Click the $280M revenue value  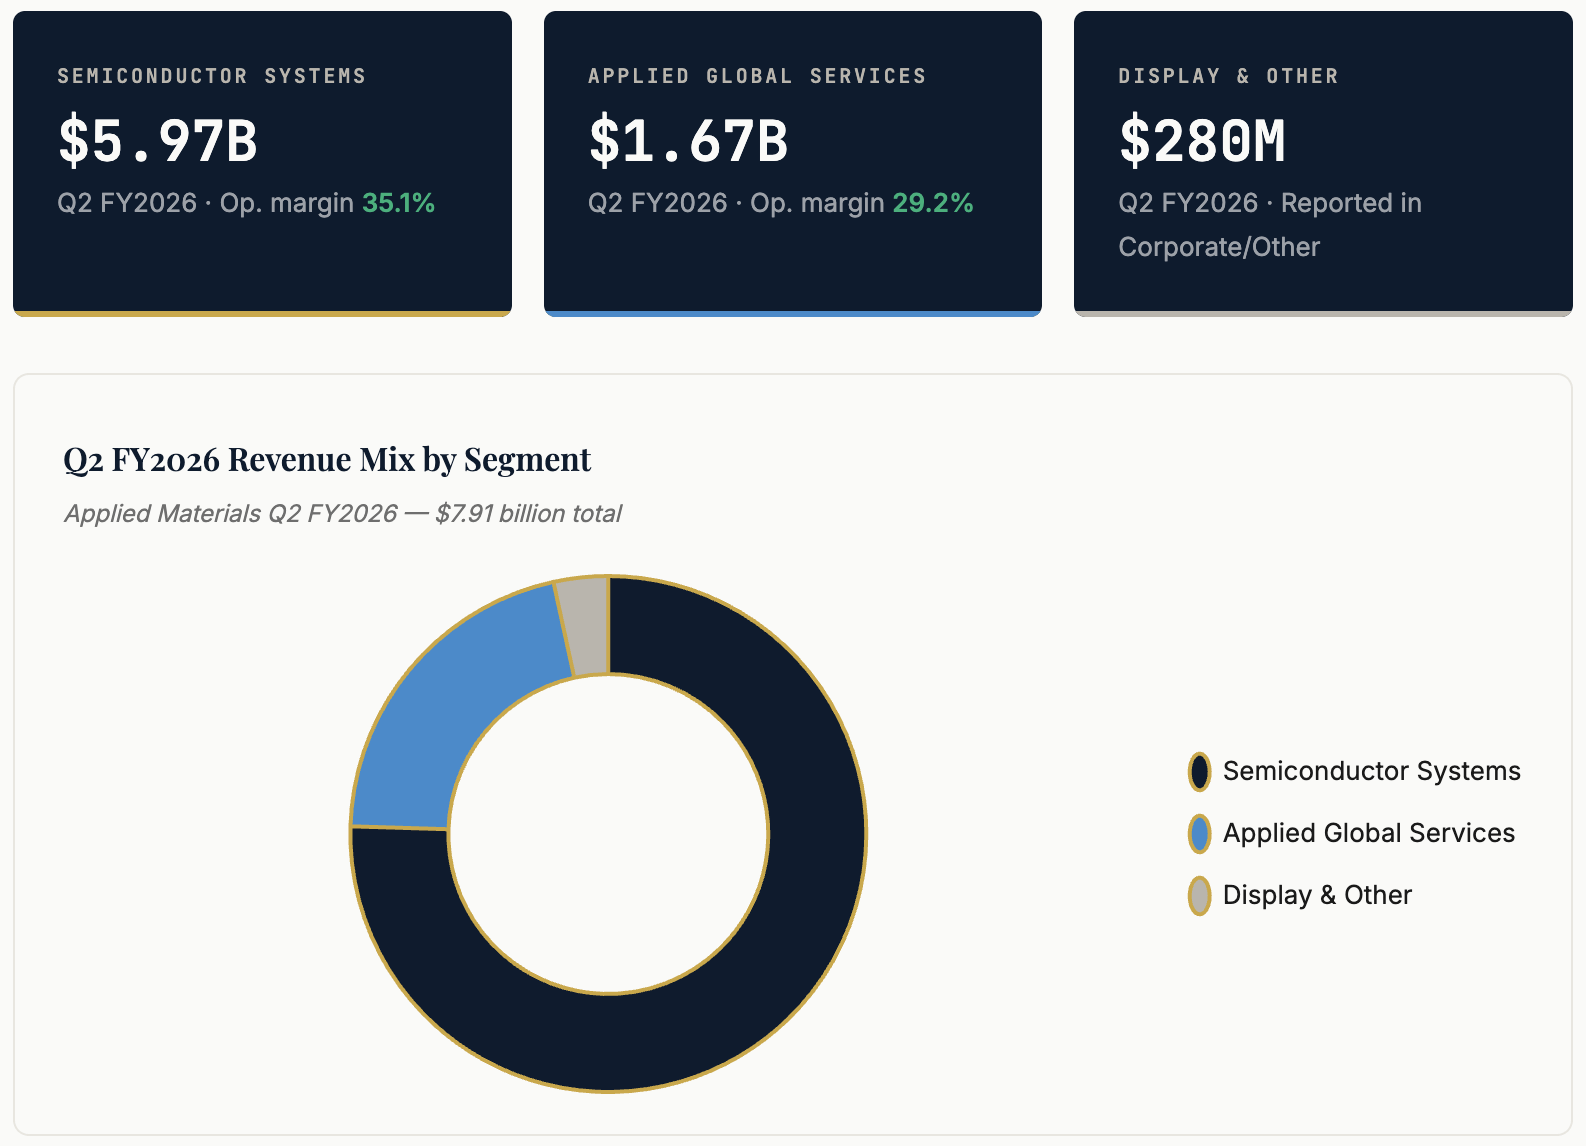(1202, 141)
